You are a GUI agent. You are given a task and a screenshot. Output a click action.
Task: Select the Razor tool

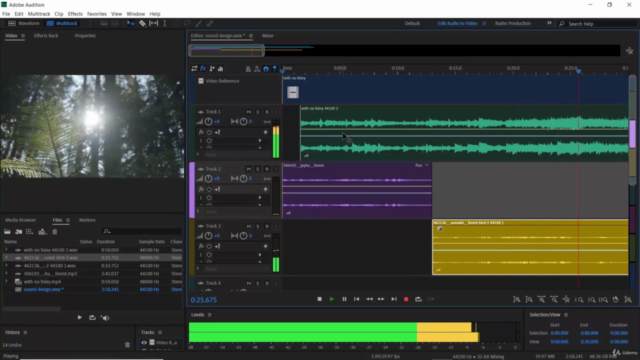click(x=142, y=24)
